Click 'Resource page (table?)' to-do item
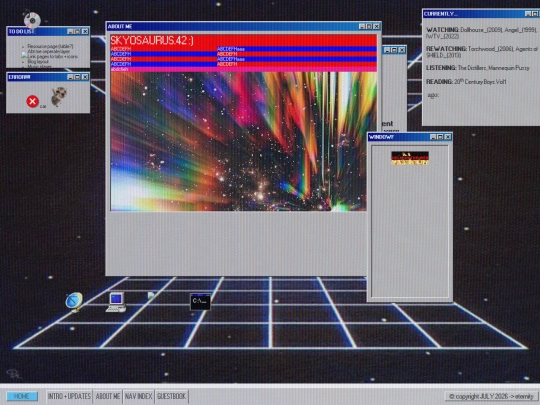 [50, 46]
